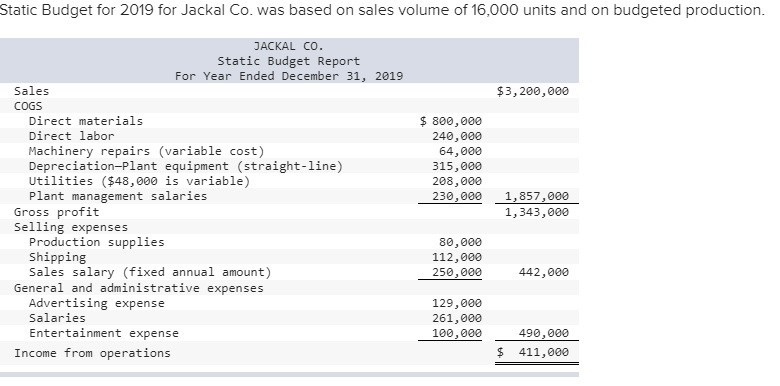Select the 240,000 direct labor value
The image size is (780, 386).
457,136
